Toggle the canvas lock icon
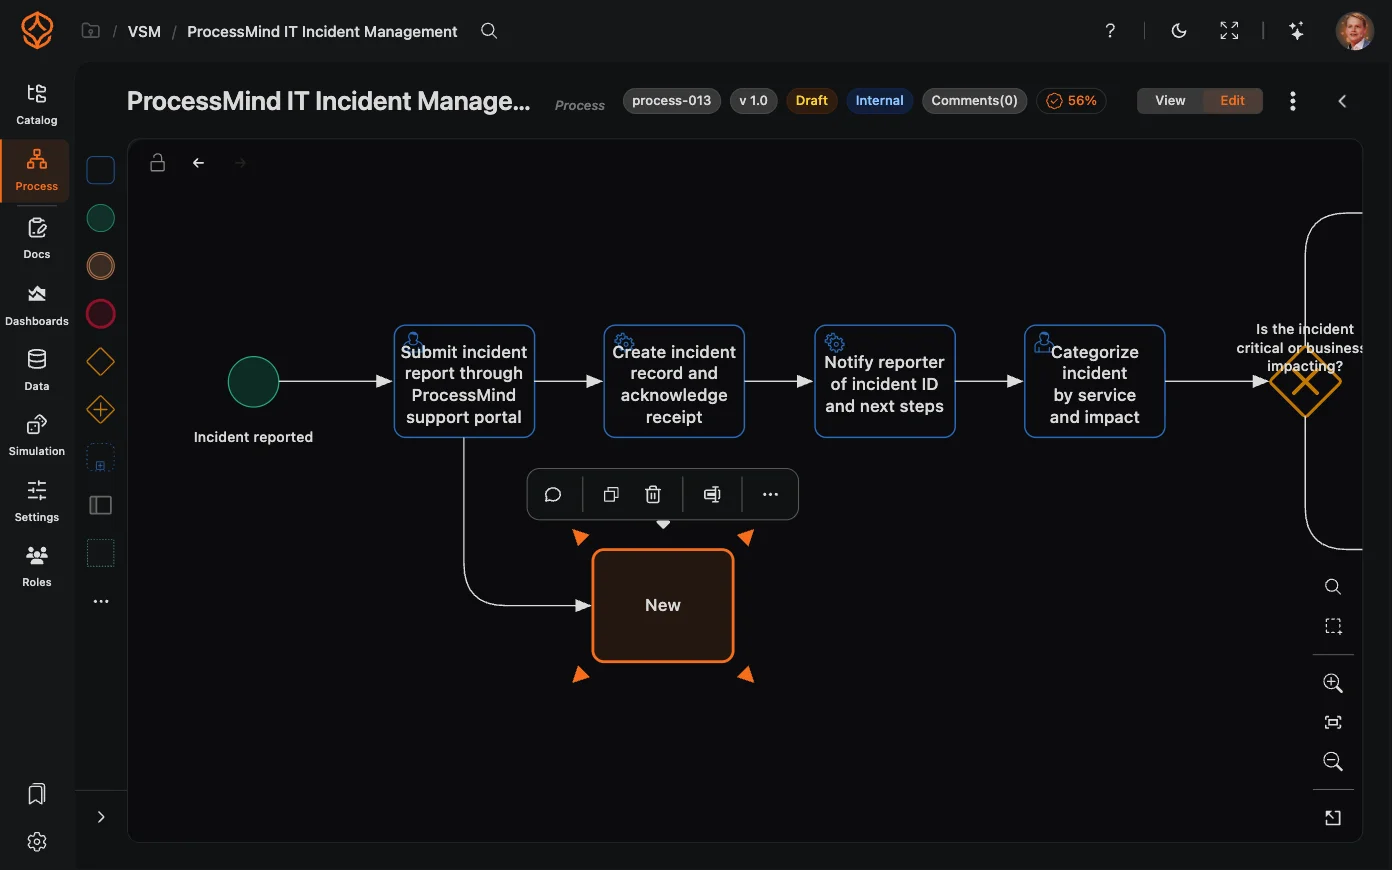The height and width of the screenshot is (870, 1392). tap(158, 162)
